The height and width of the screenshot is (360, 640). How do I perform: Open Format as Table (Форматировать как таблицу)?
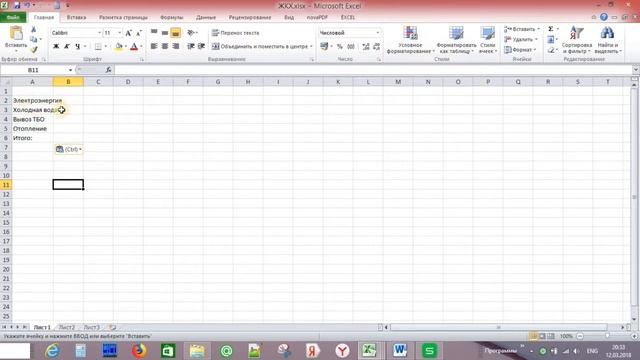[x=456, y=40]
